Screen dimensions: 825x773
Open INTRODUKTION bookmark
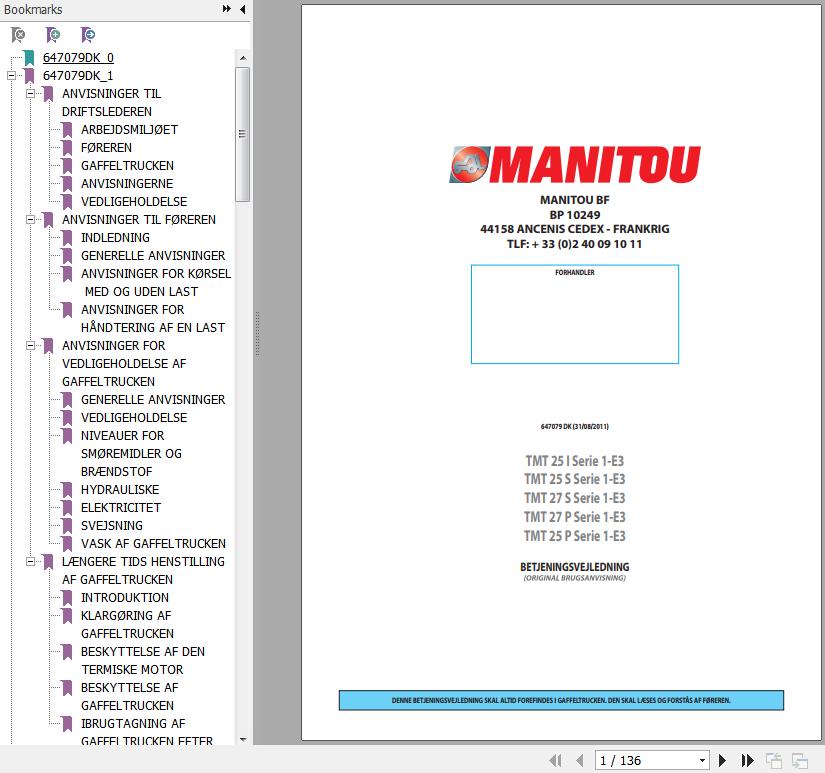pyautogui.click(x=125, y=598)
